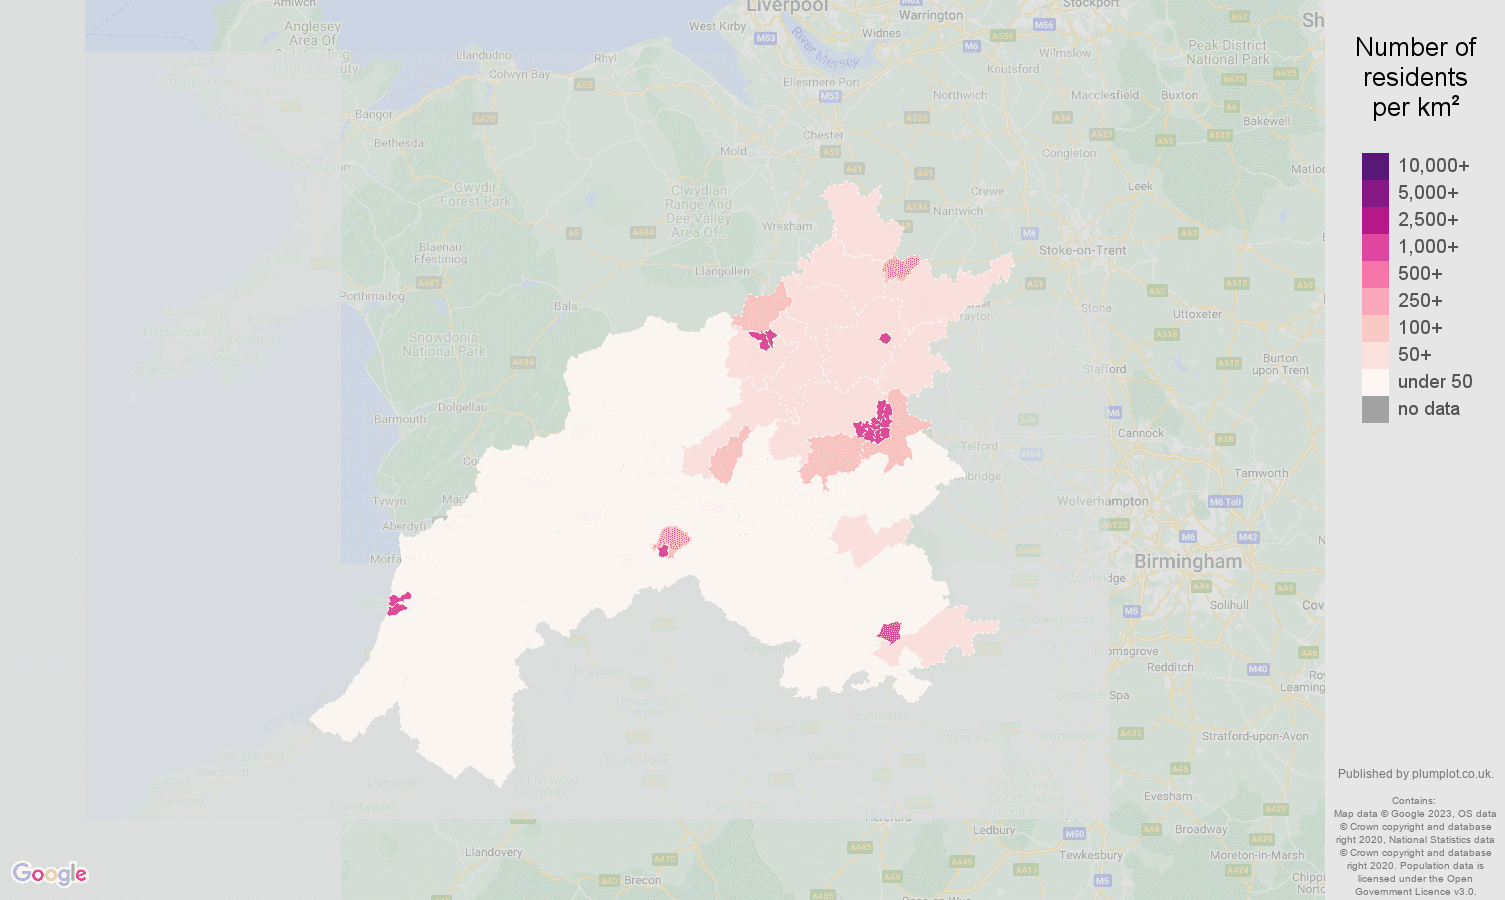Click the 100+ legend swatch

[1375, 328]
